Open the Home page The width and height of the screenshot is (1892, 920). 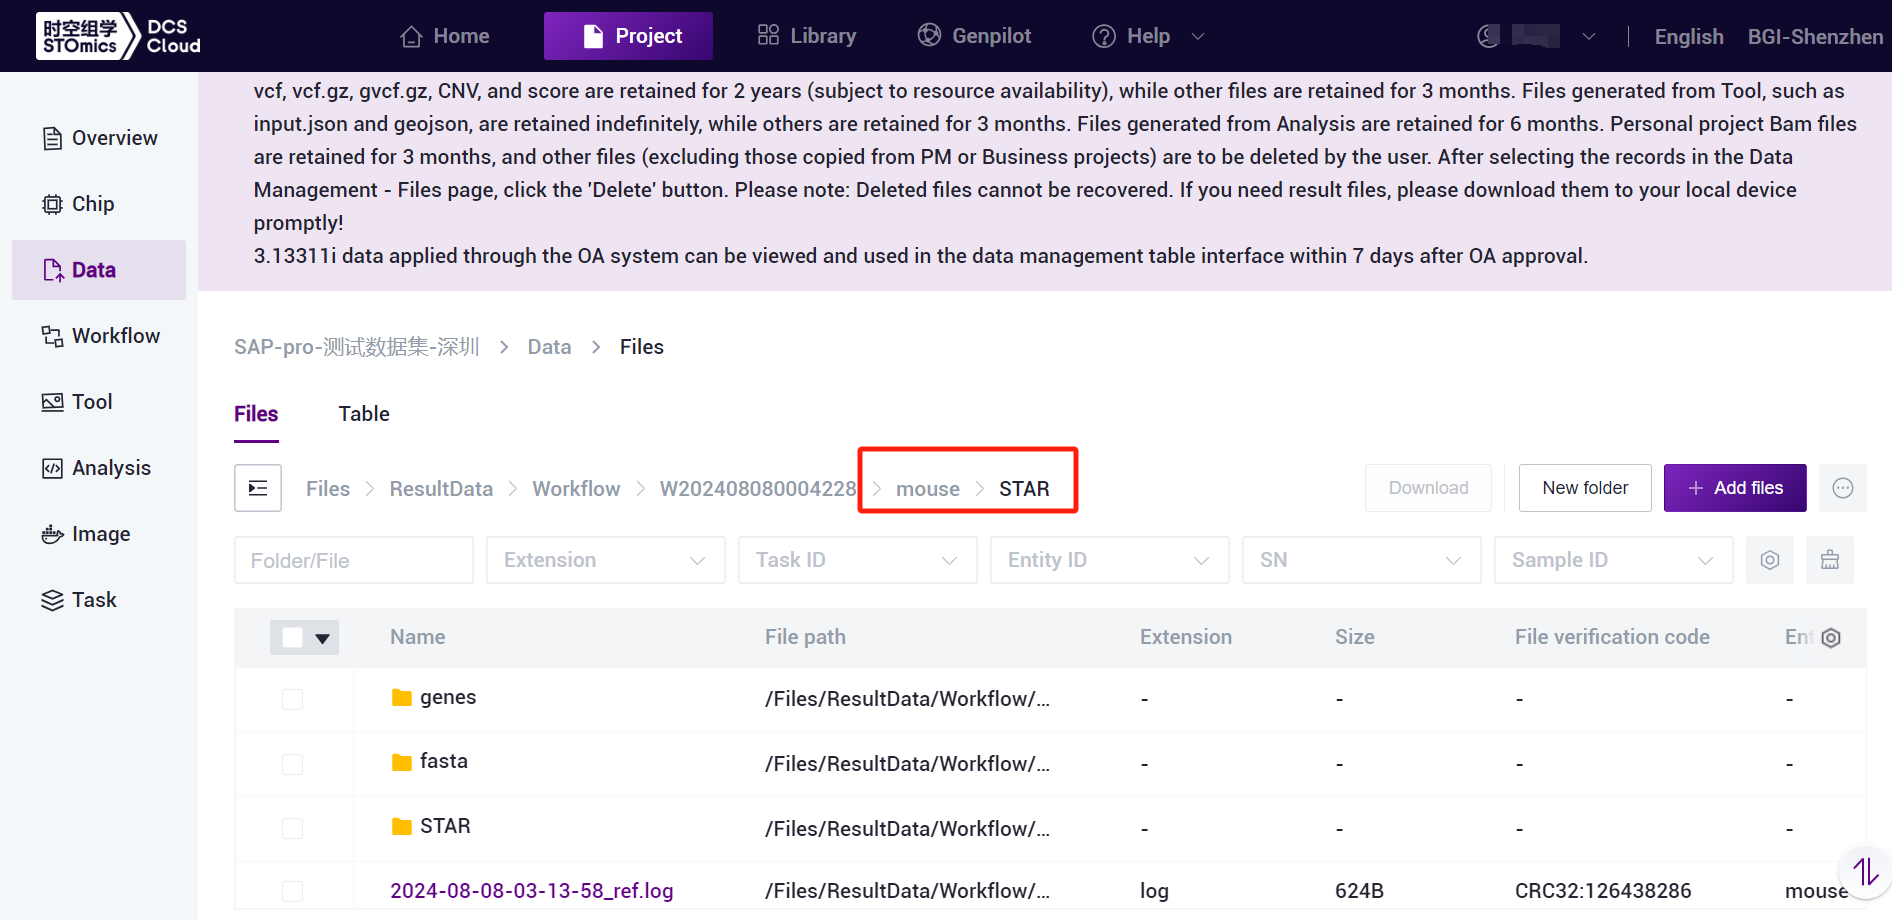coord(445,36)
